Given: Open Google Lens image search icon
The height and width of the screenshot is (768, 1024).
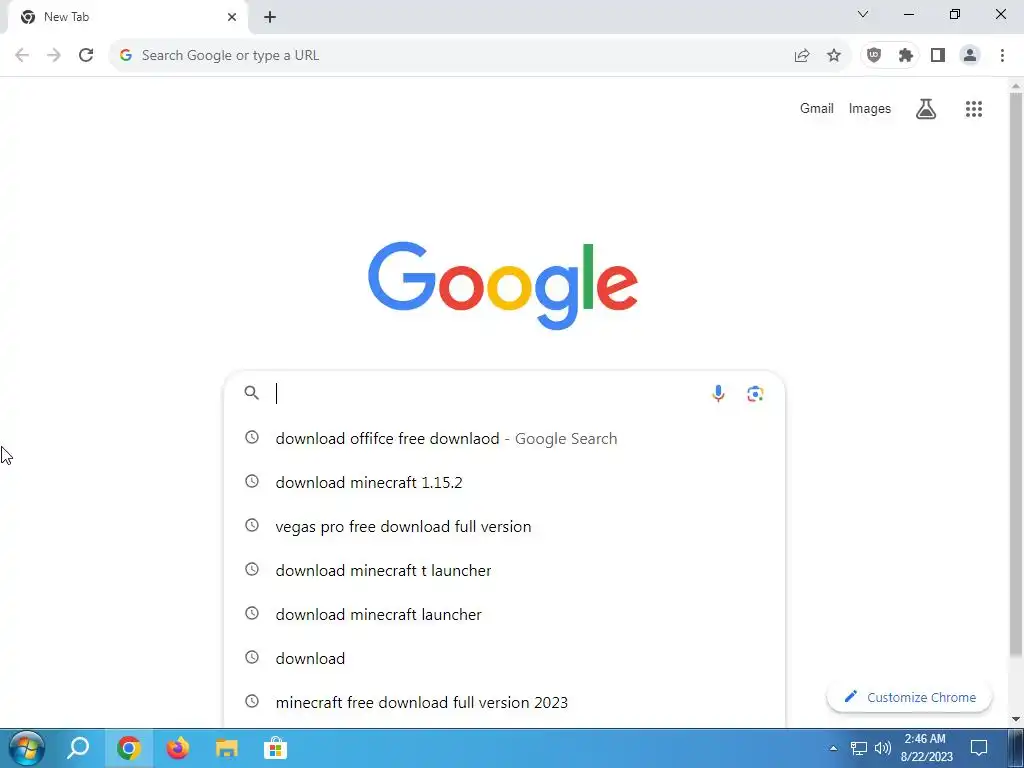Looking at the screenshot, I should tap(755, 393).
